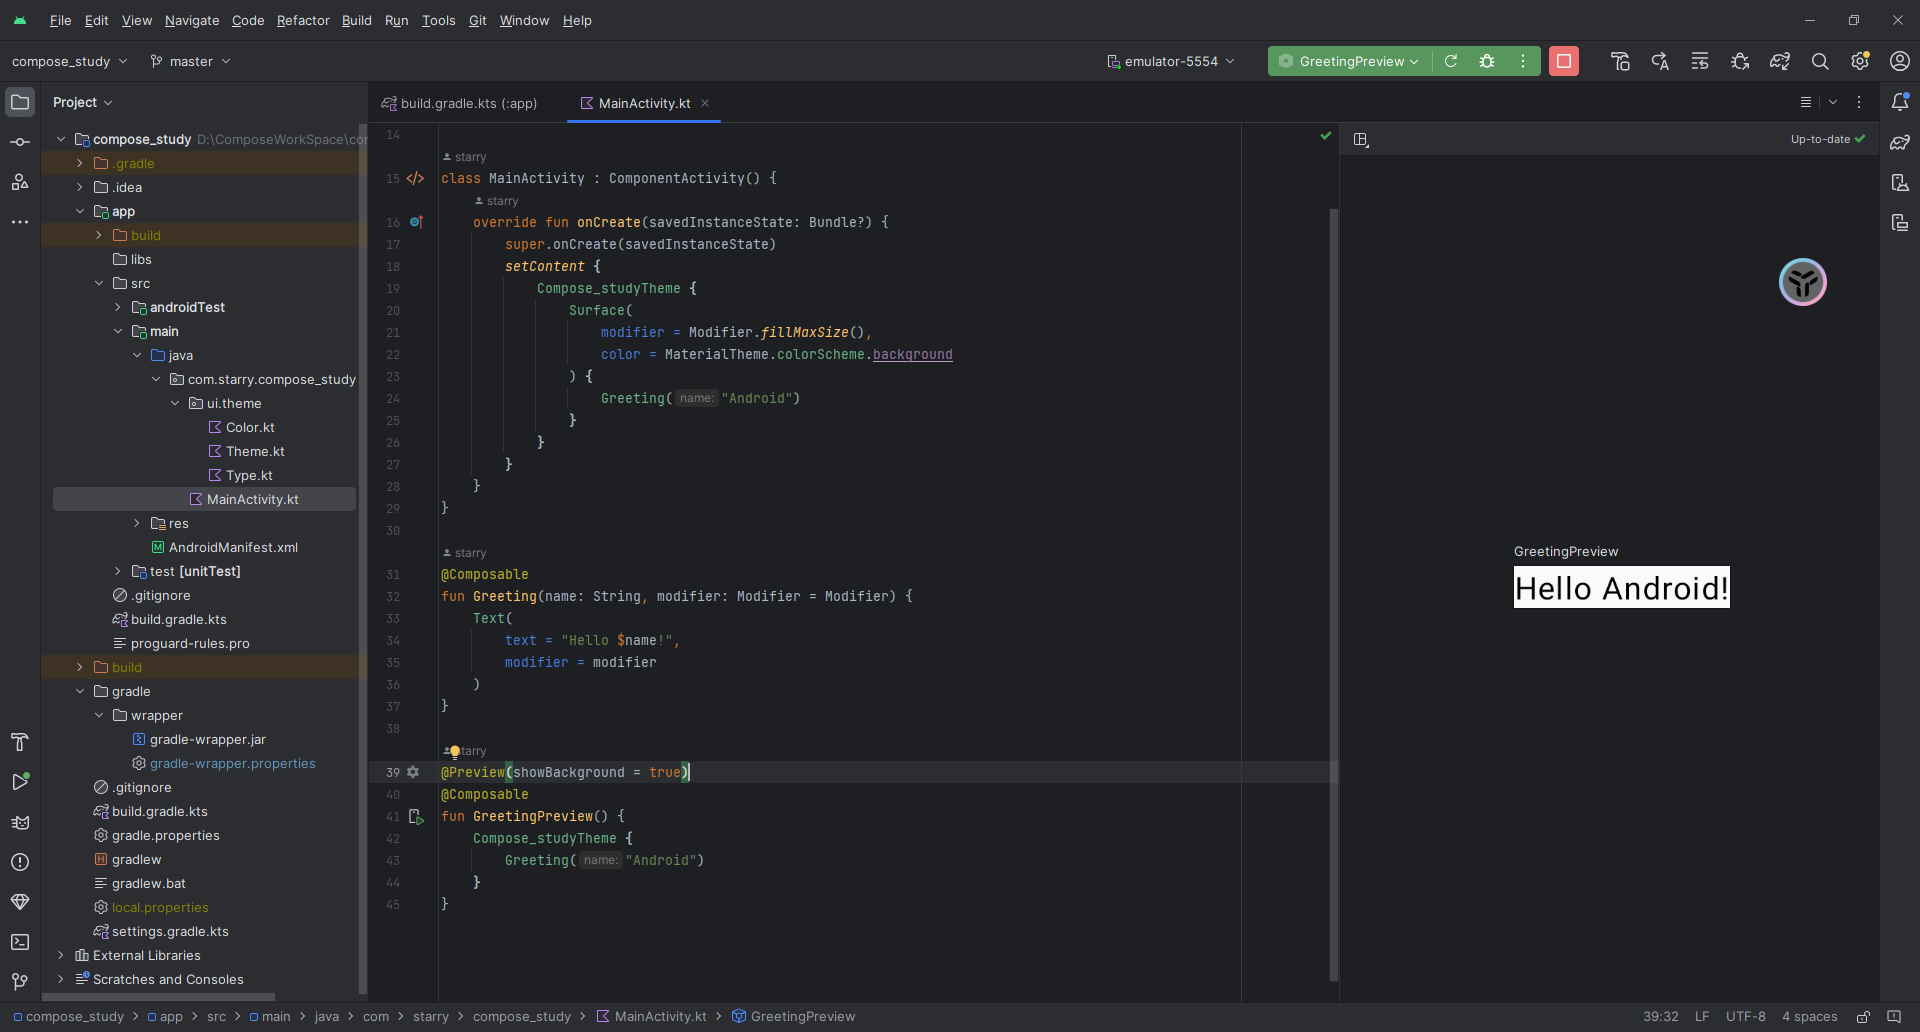1920x1032 pixels.
Task: Click the 39:32 caret position indicator
Action: click(1661, 1016)
